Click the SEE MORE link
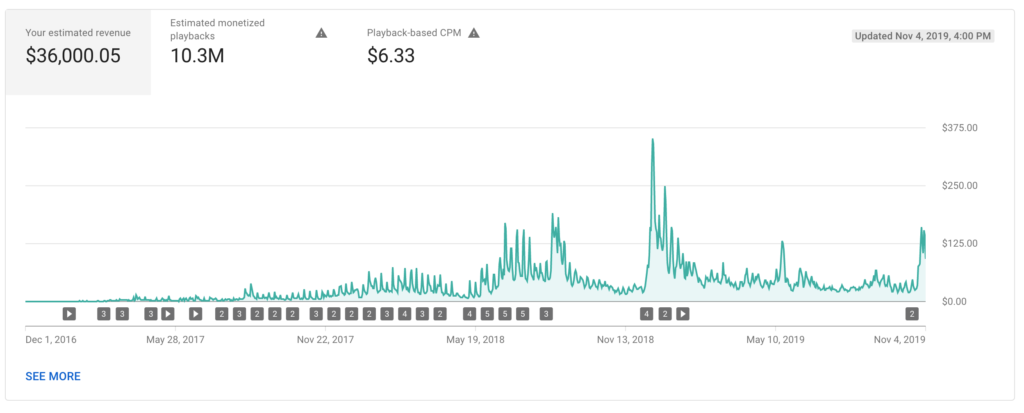Viewport: 1024px width, 413px height. click(x=53, y=376)
